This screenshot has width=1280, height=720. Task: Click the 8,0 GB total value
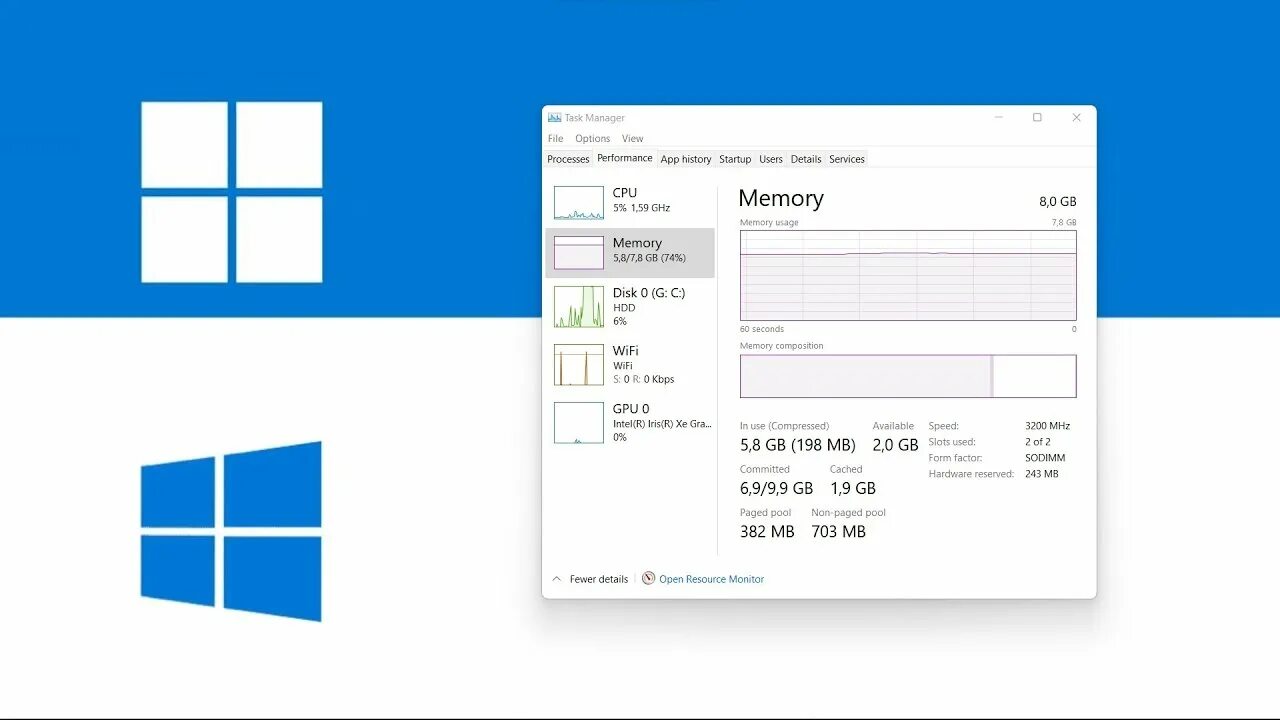click(x=1058, y=202)
